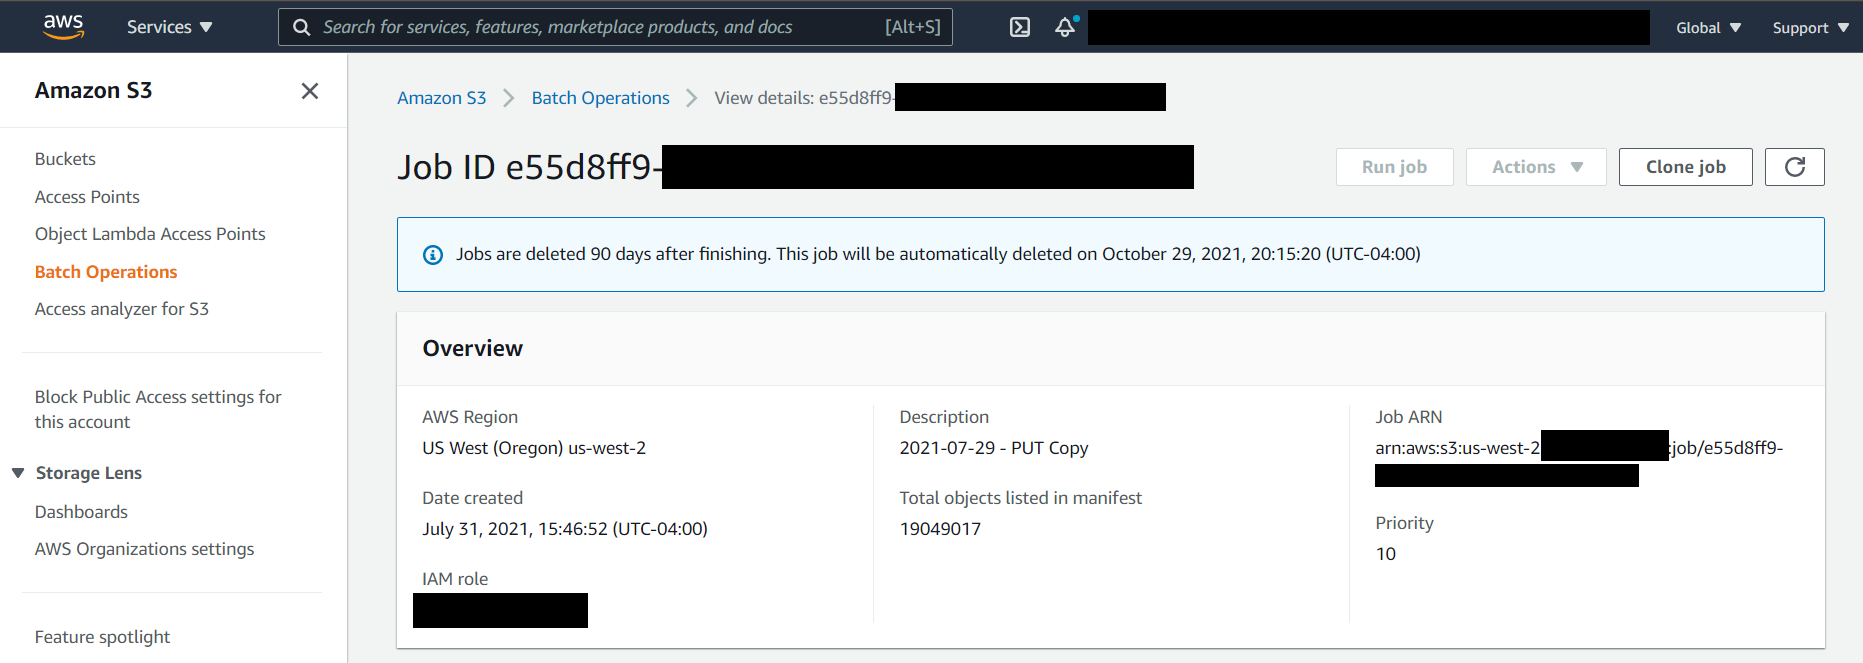Refresh the job details page

tap(1794, 166)
